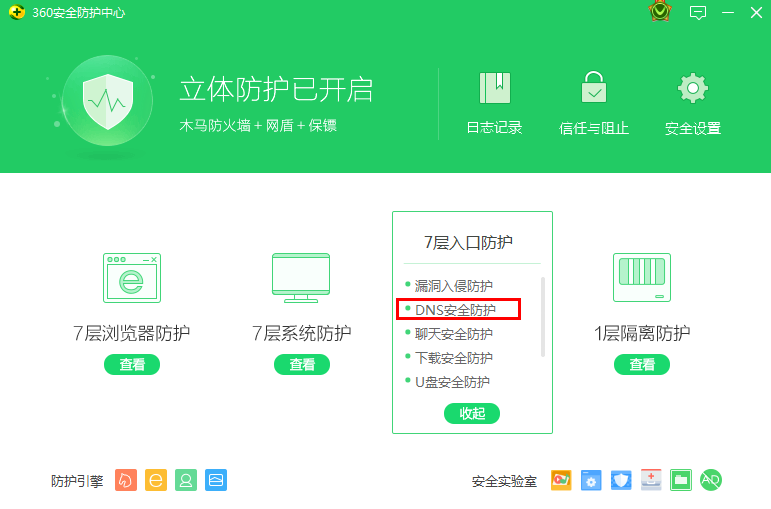
Task: Click the 360 logo in title bar
Action: (17, 12)
